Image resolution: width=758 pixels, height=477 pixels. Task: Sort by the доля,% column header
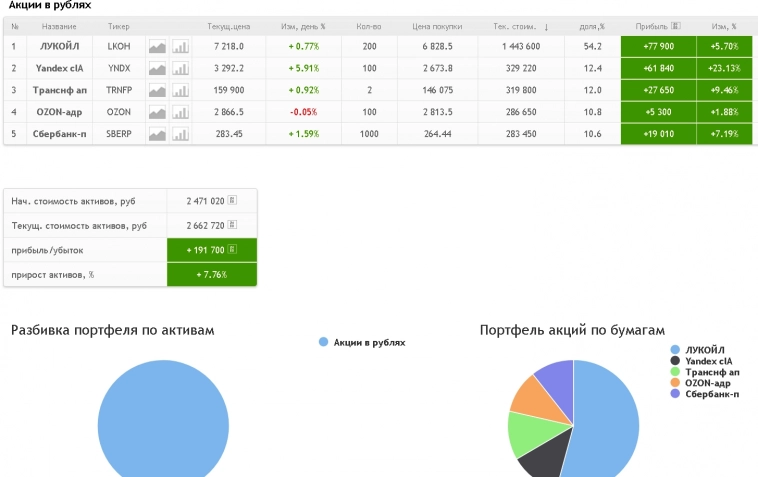click(x=592, y=25)
